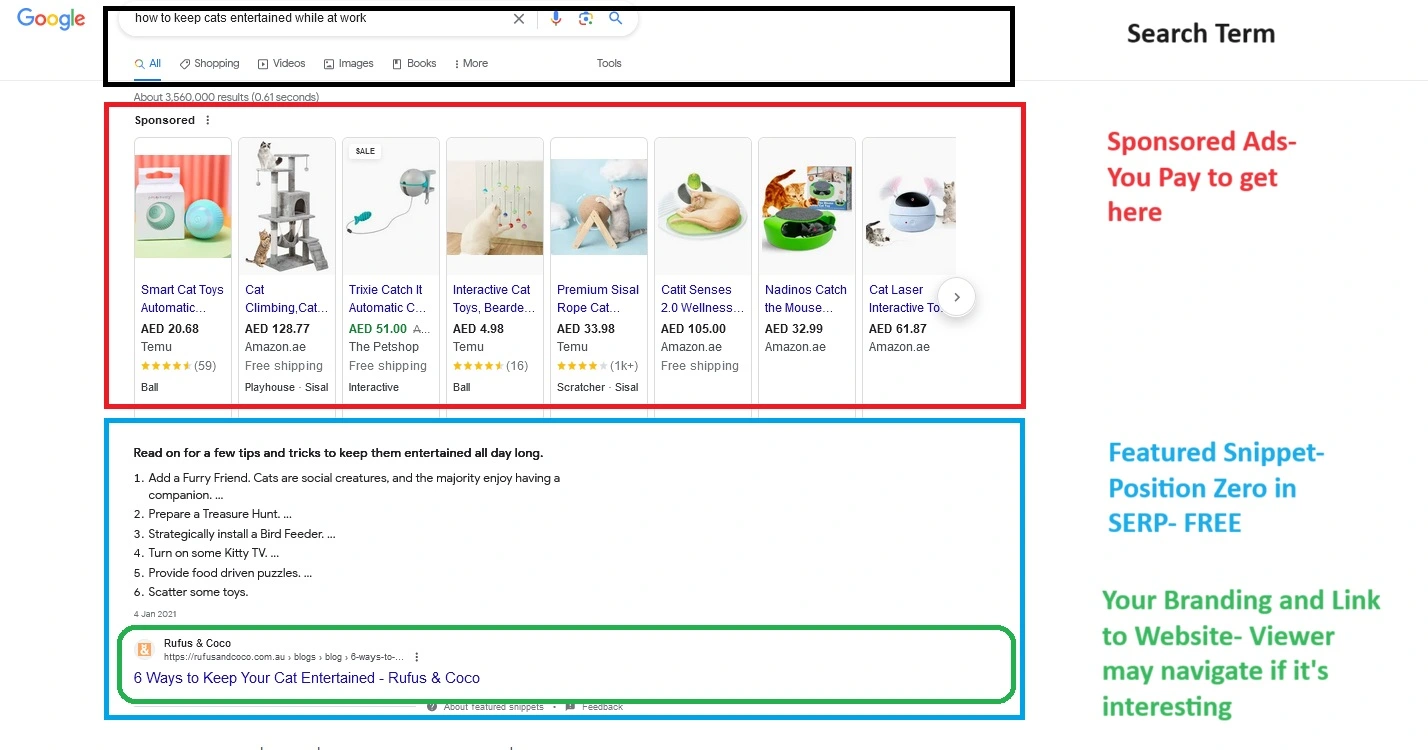Click Playhouse · Sisal tag

[x=287, y=387]
